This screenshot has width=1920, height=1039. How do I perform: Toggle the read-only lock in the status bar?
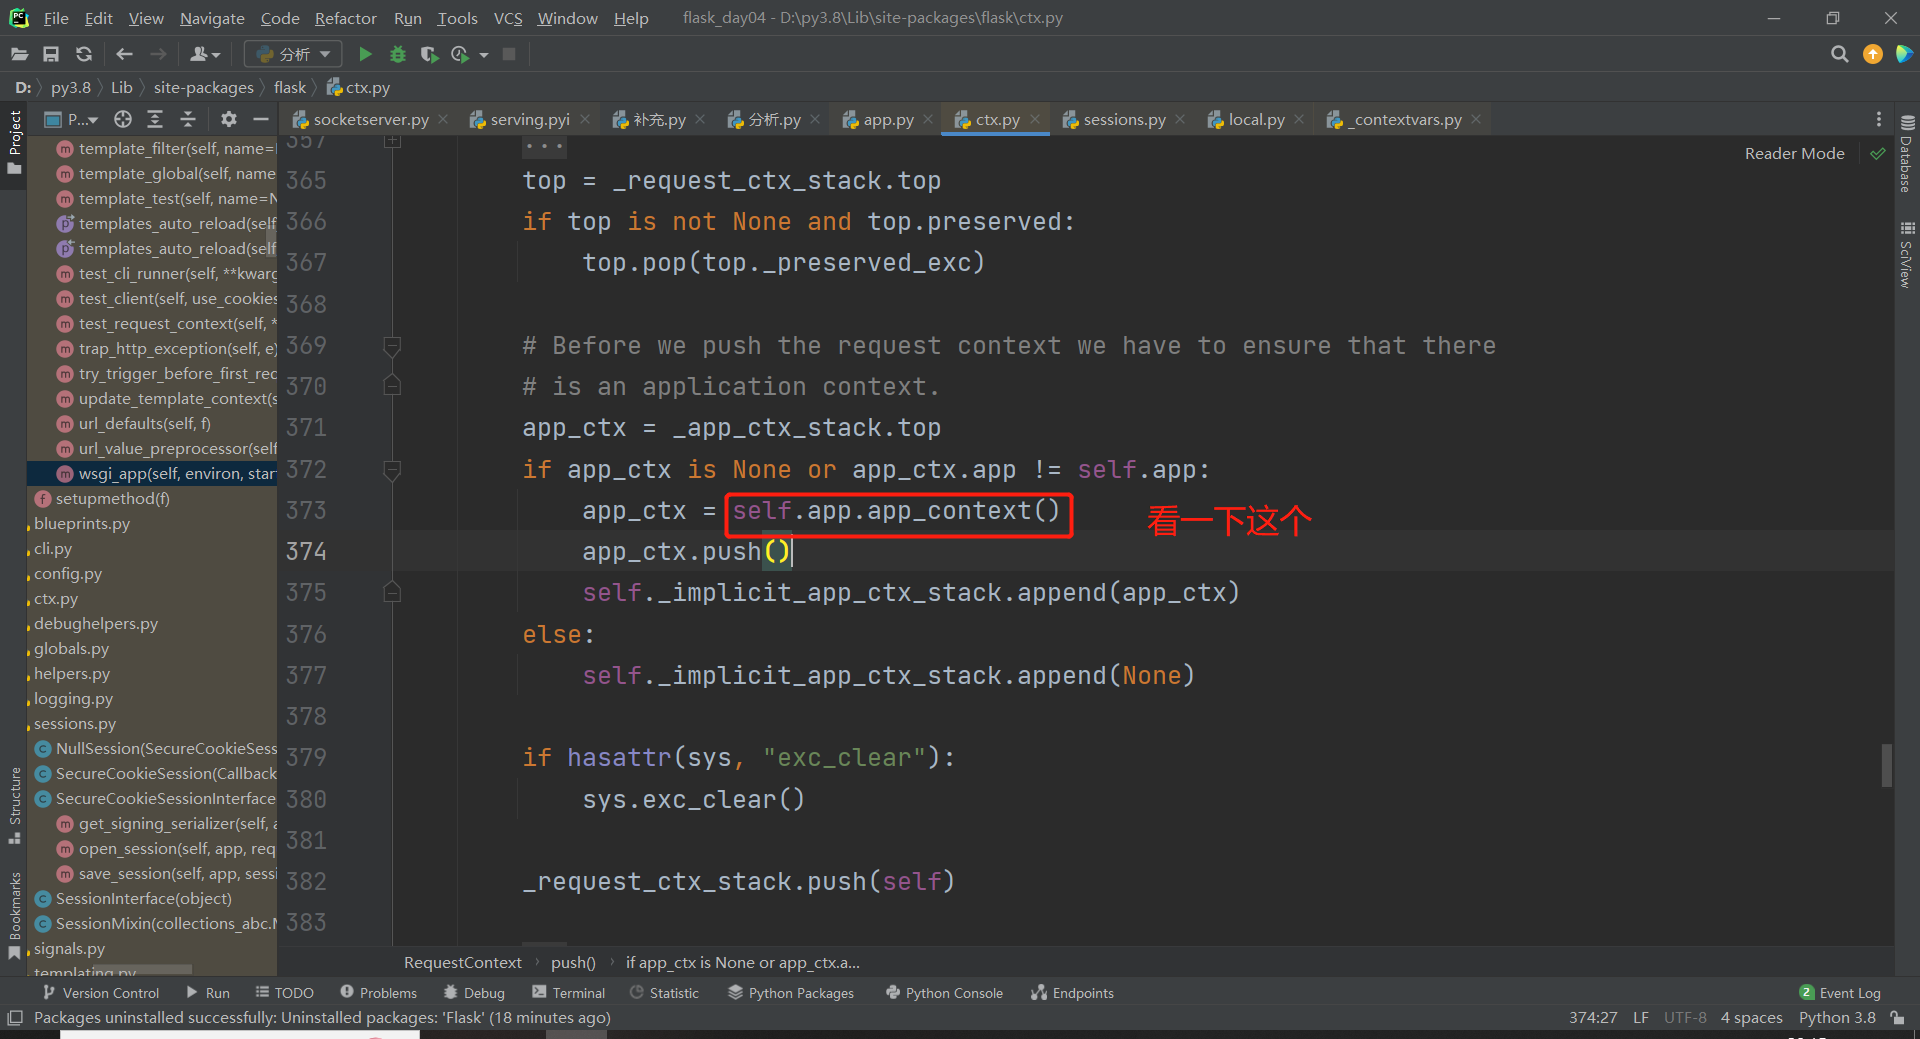[x=1897, y=1018]
